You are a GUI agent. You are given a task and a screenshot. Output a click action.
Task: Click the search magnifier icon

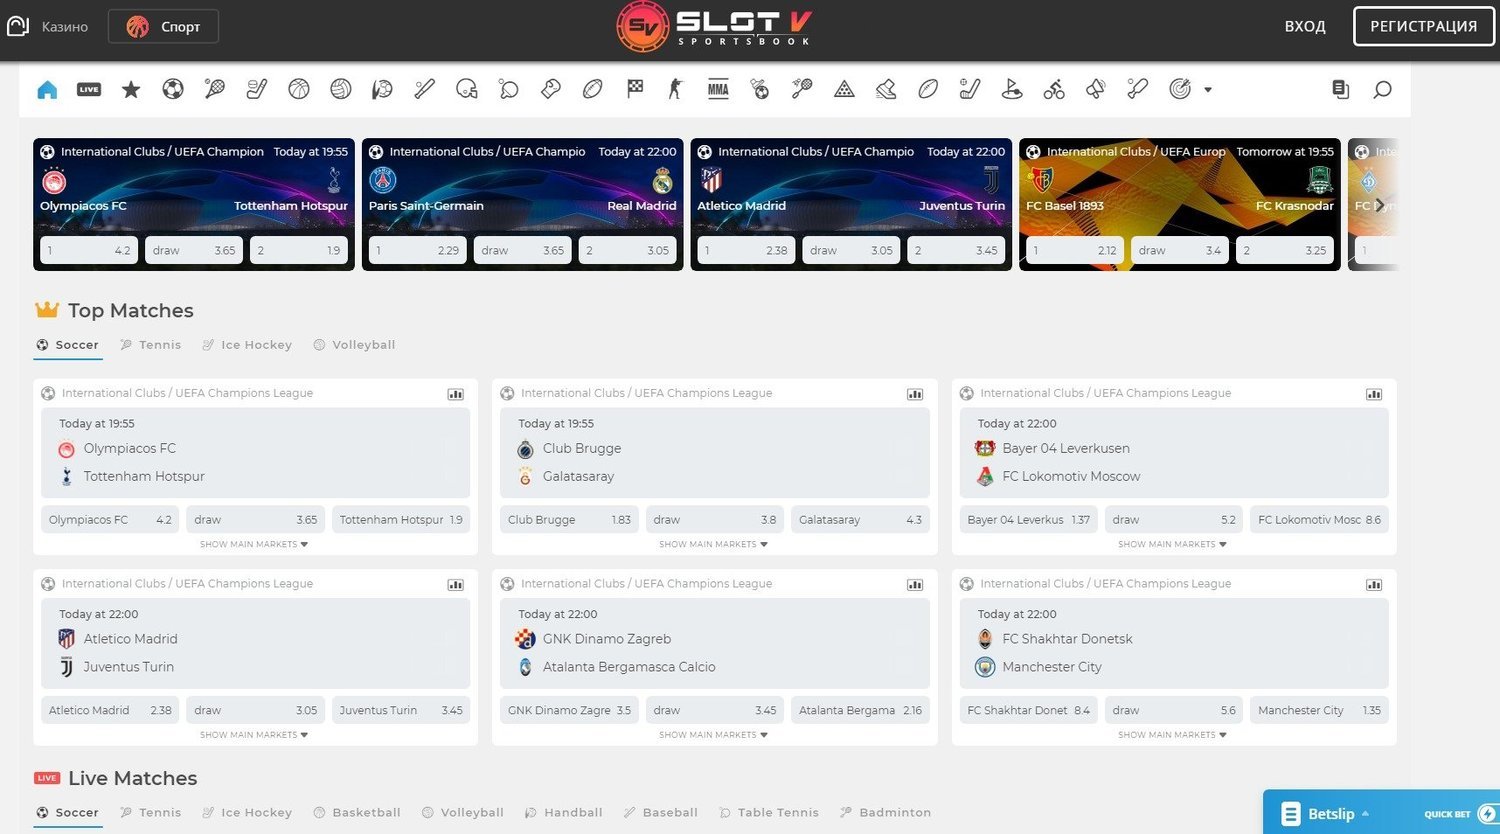pos(1382,90)
